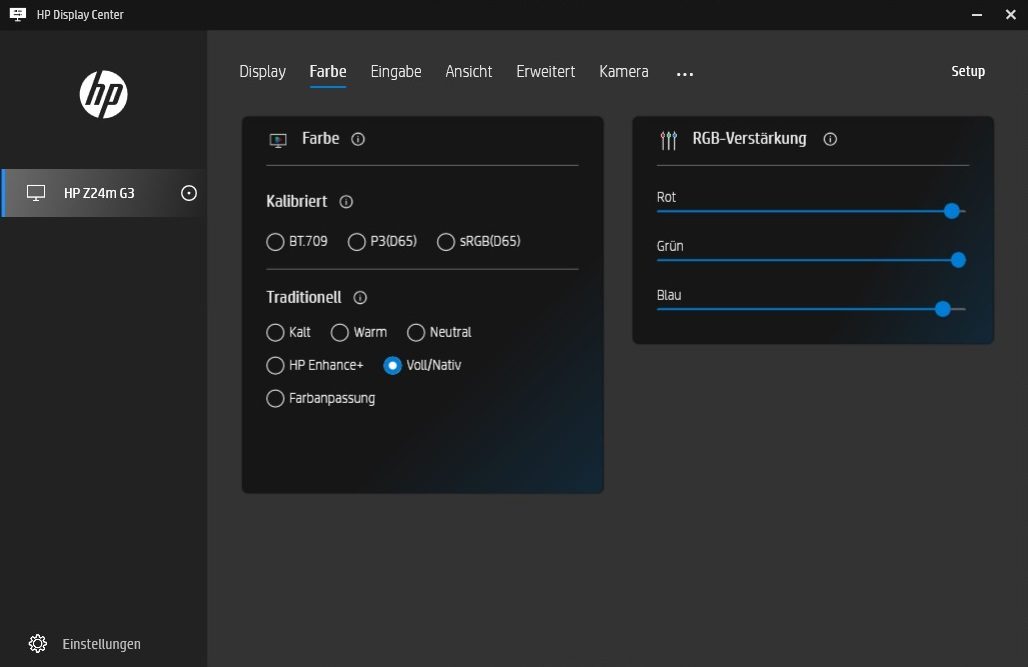Select the Warm color temperature option
Image resolution: width=1028 pixels, height=667 pixels.
coord(340,332)
